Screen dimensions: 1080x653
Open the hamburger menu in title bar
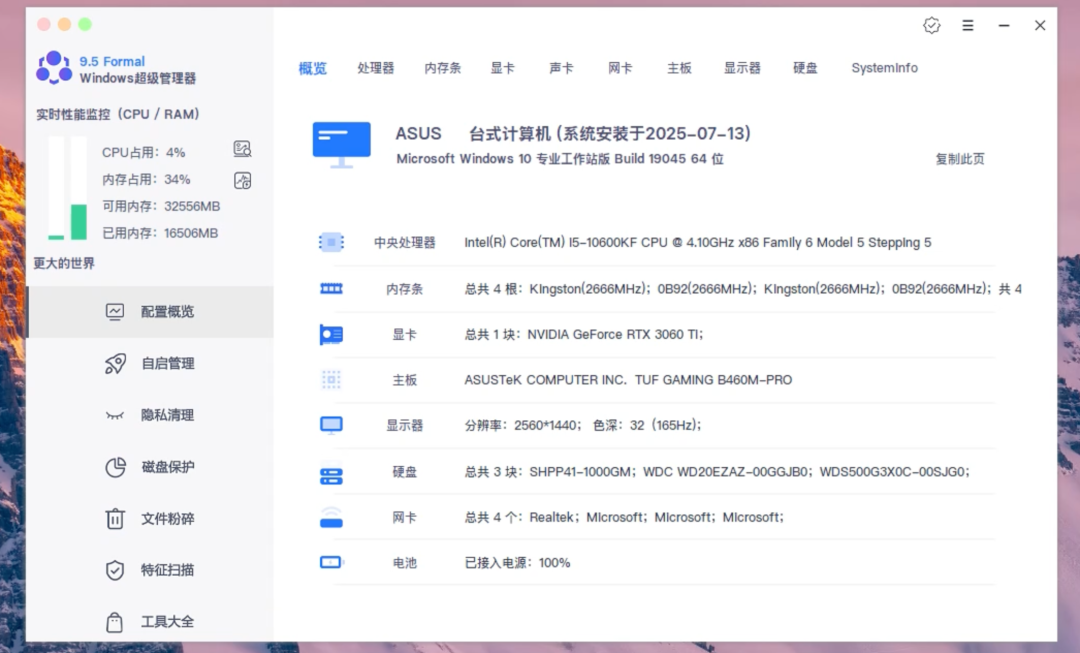click(968, 25)
